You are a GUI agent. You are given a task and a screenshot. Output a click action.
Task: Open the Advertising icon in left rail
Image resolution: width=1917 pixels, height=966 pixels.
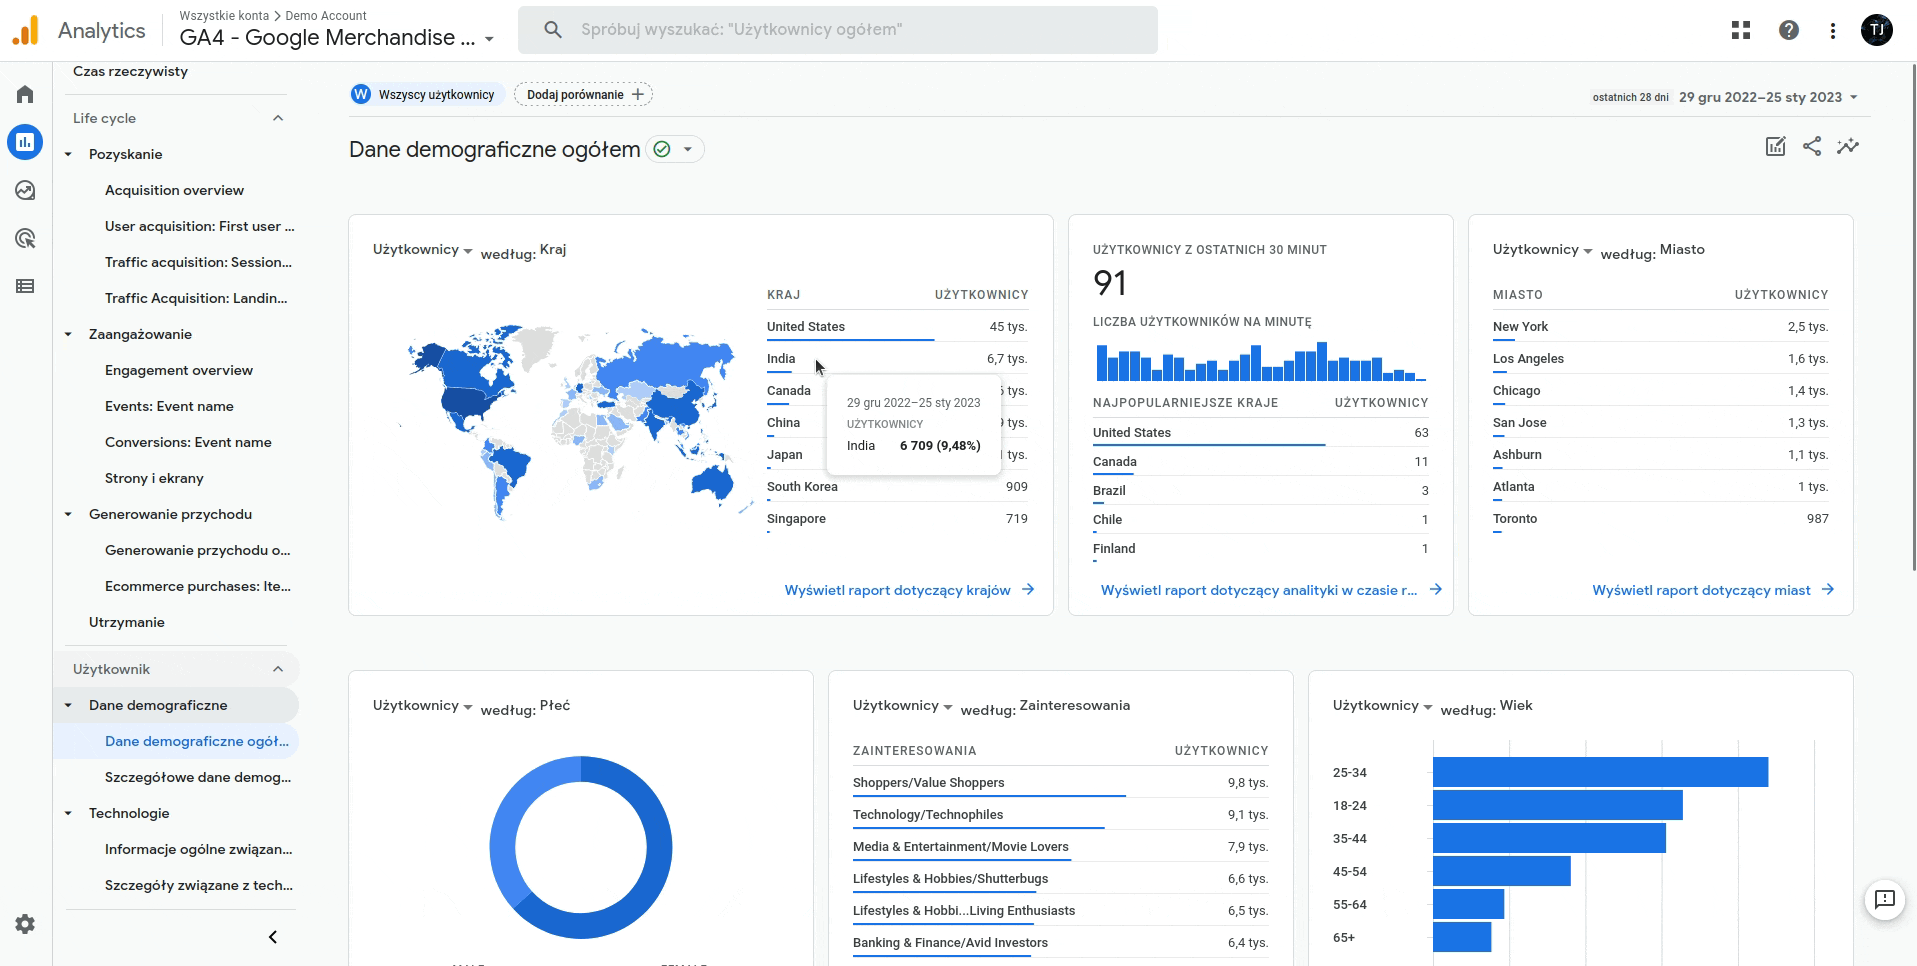(25, 238)
